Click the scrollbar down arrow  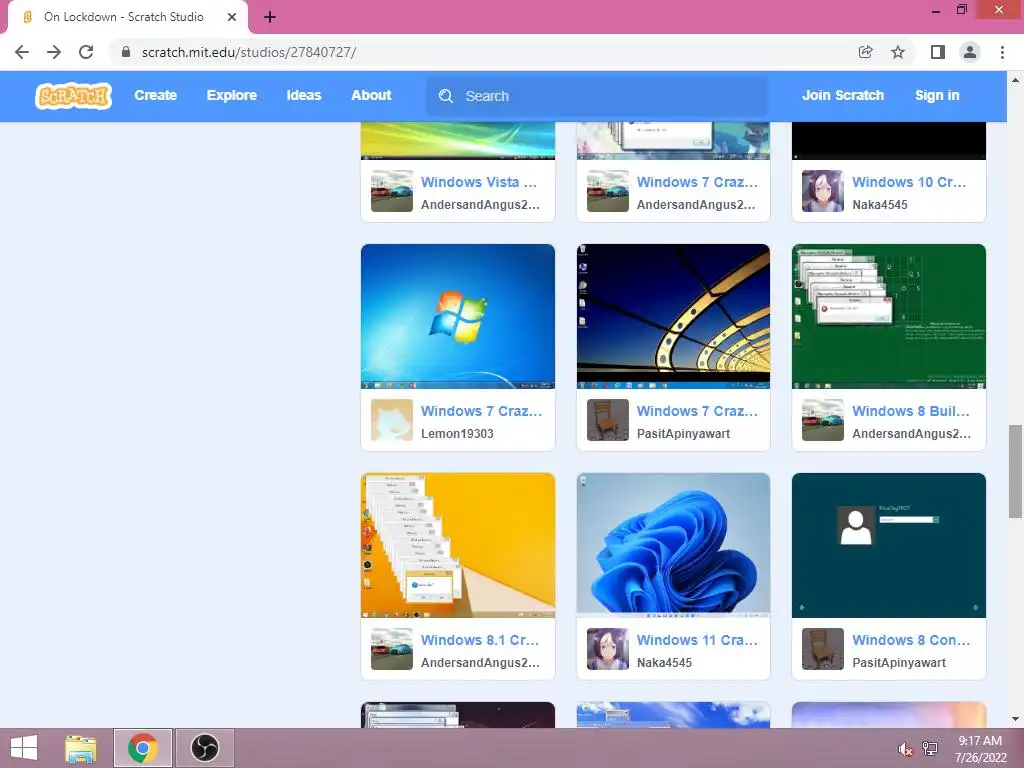click(1016, 720)
